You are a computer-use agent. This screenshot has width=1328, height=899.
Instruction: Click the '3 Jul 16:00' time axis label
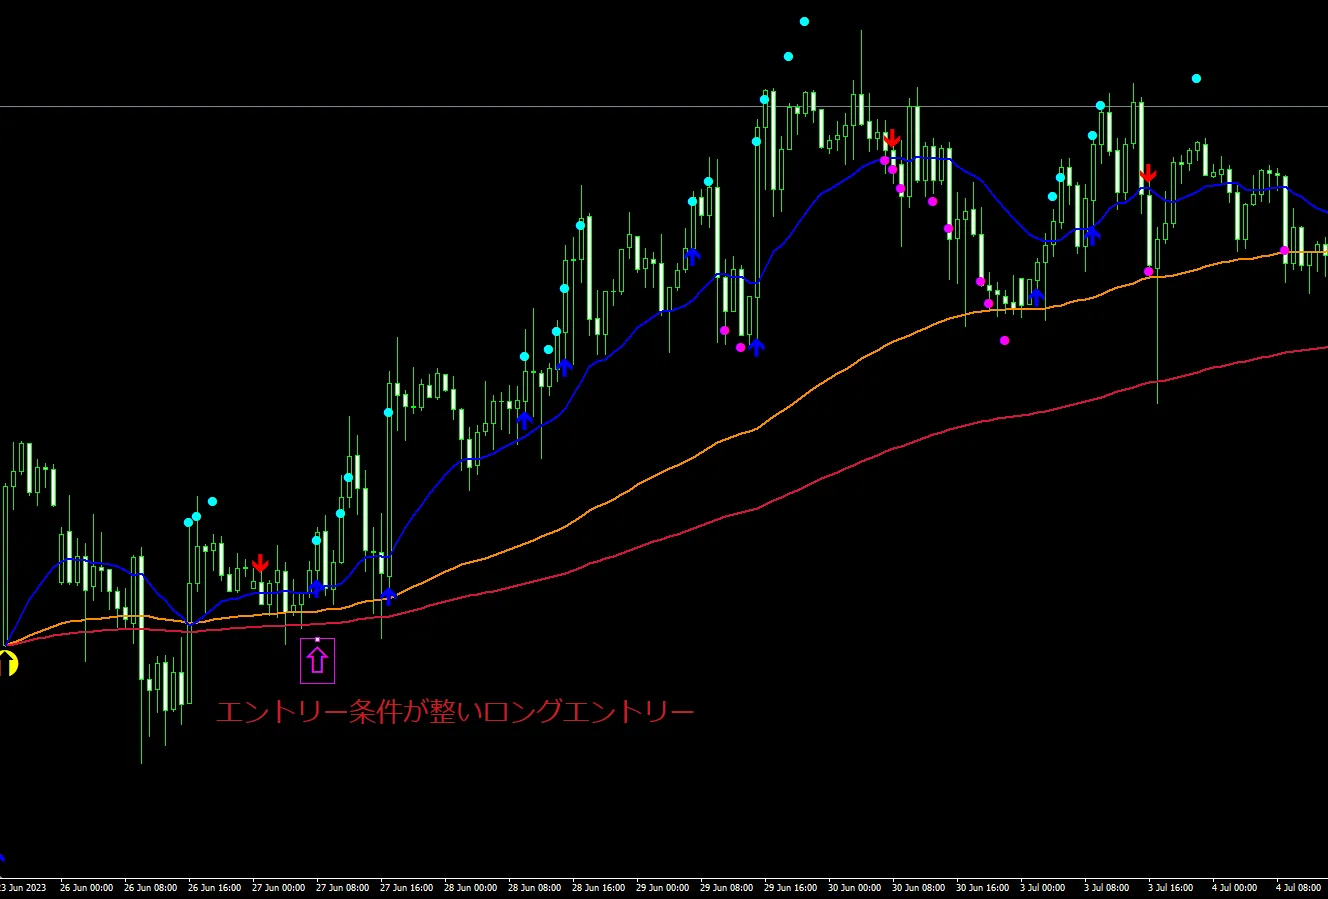tap(1171, 887)
